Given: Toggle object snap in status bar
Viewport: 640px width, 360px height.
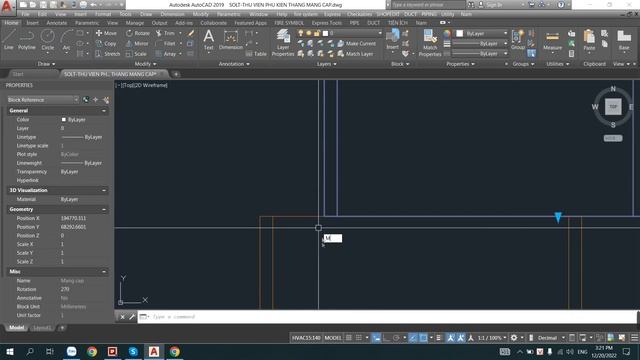Looking at the screenshot, I should [423, 338].
